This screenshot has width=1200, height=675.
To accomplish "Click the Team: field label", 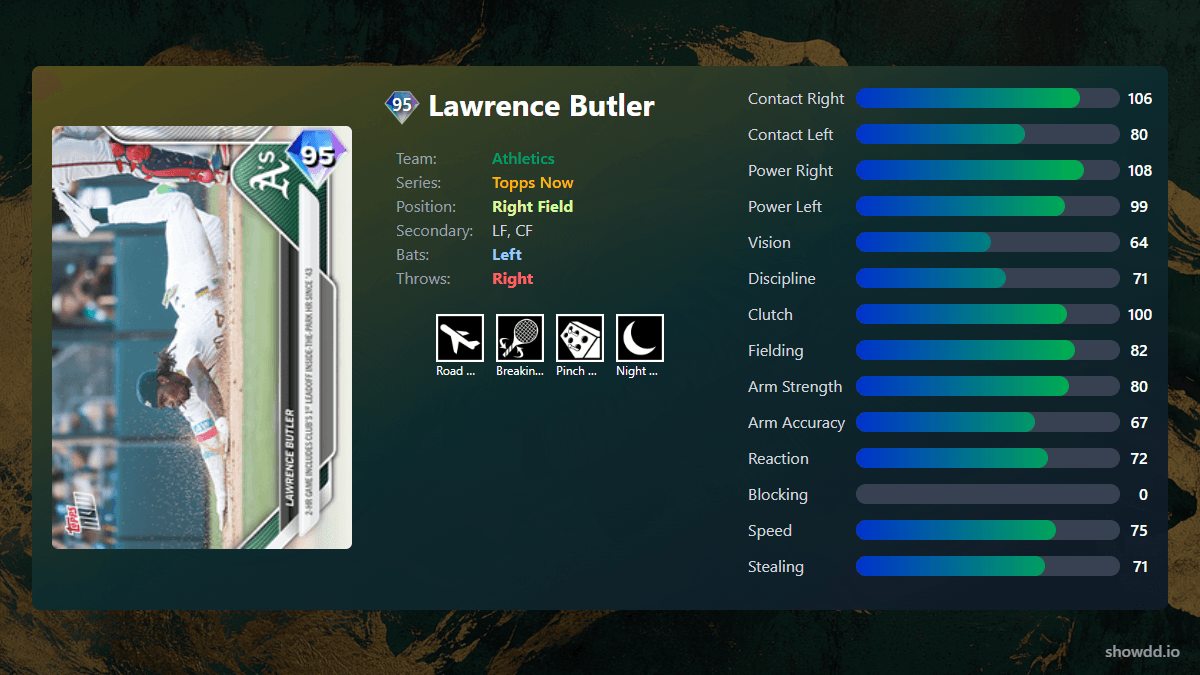I will [416, 158].
